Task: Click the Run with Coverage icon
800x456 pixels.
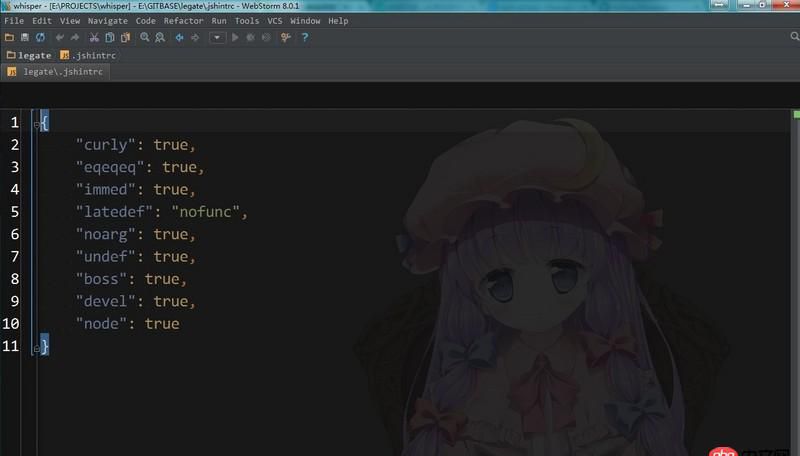Action: pos(266,37)
